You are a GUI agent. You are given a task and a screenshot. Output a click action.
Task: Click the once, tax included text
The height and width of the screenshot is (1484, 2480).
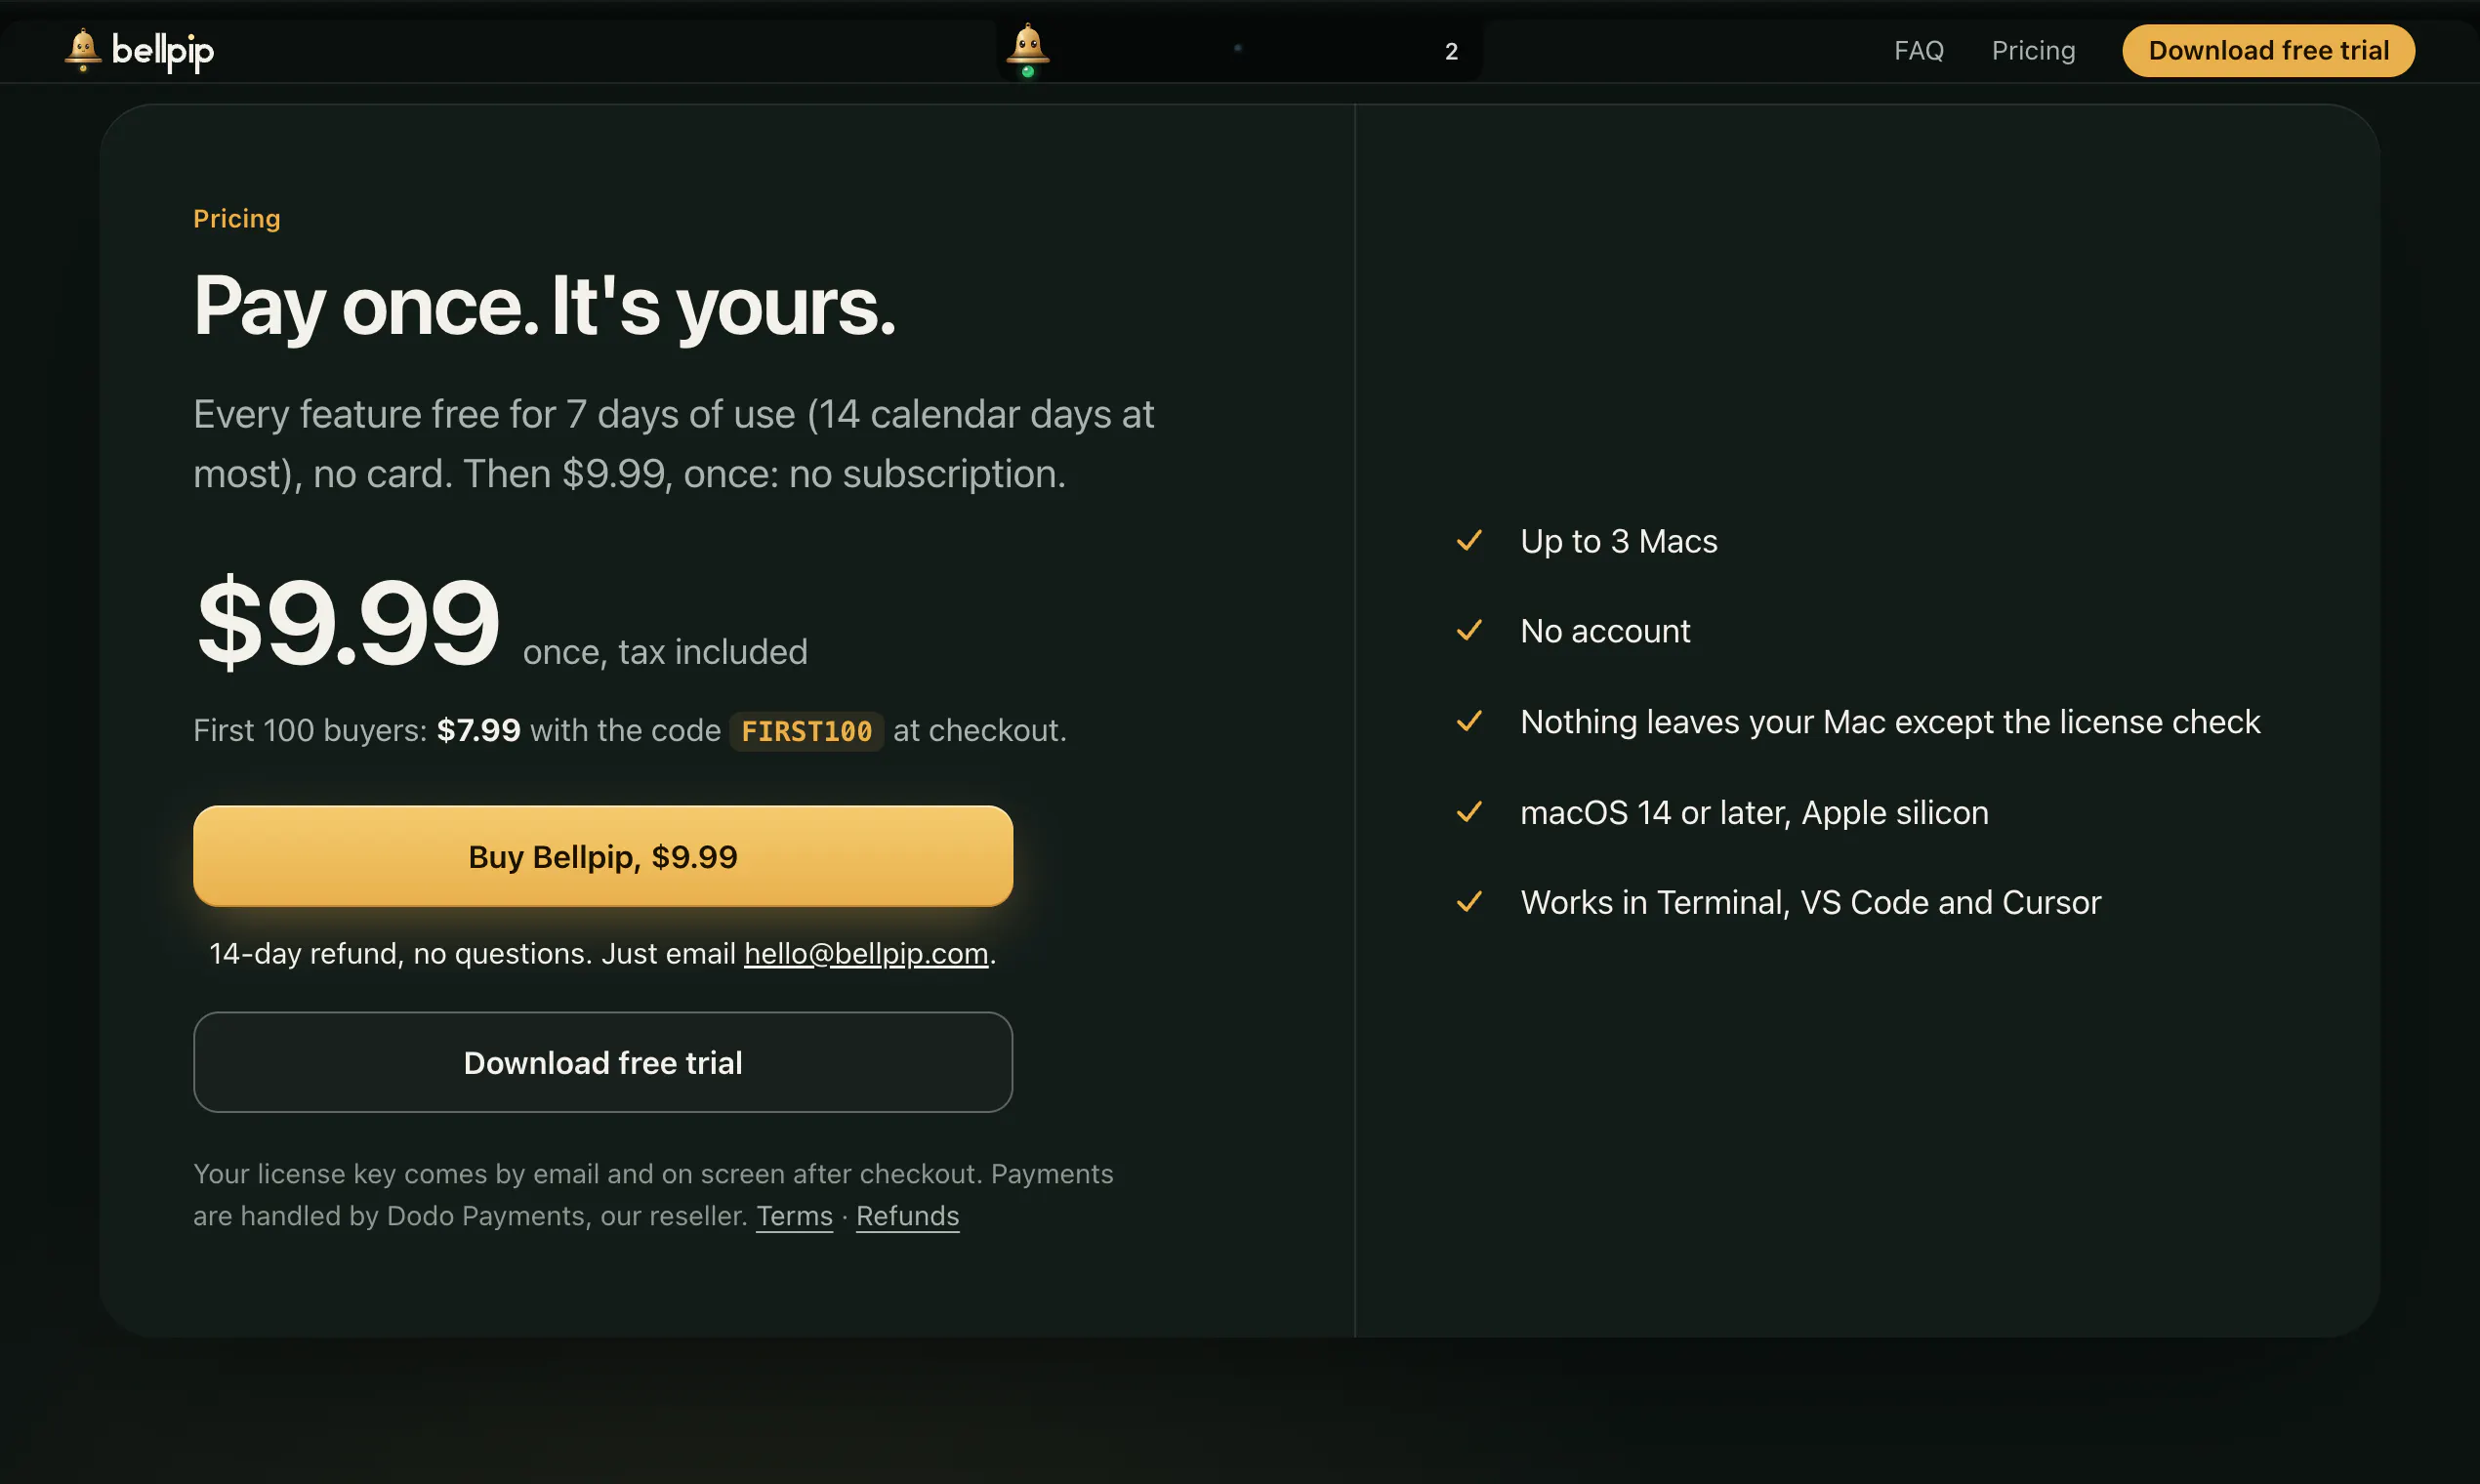(665, 652)
